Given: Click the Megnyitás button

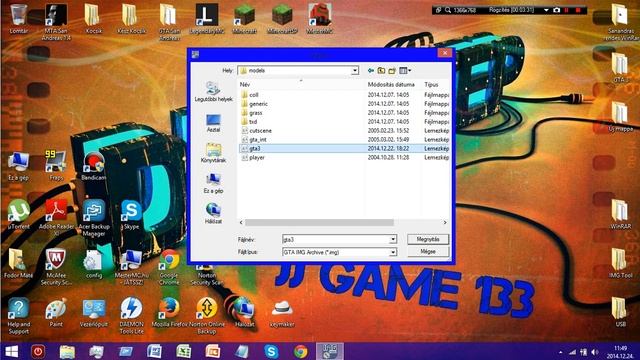Looking at the screenshot, I should click(x=428, y=239).
